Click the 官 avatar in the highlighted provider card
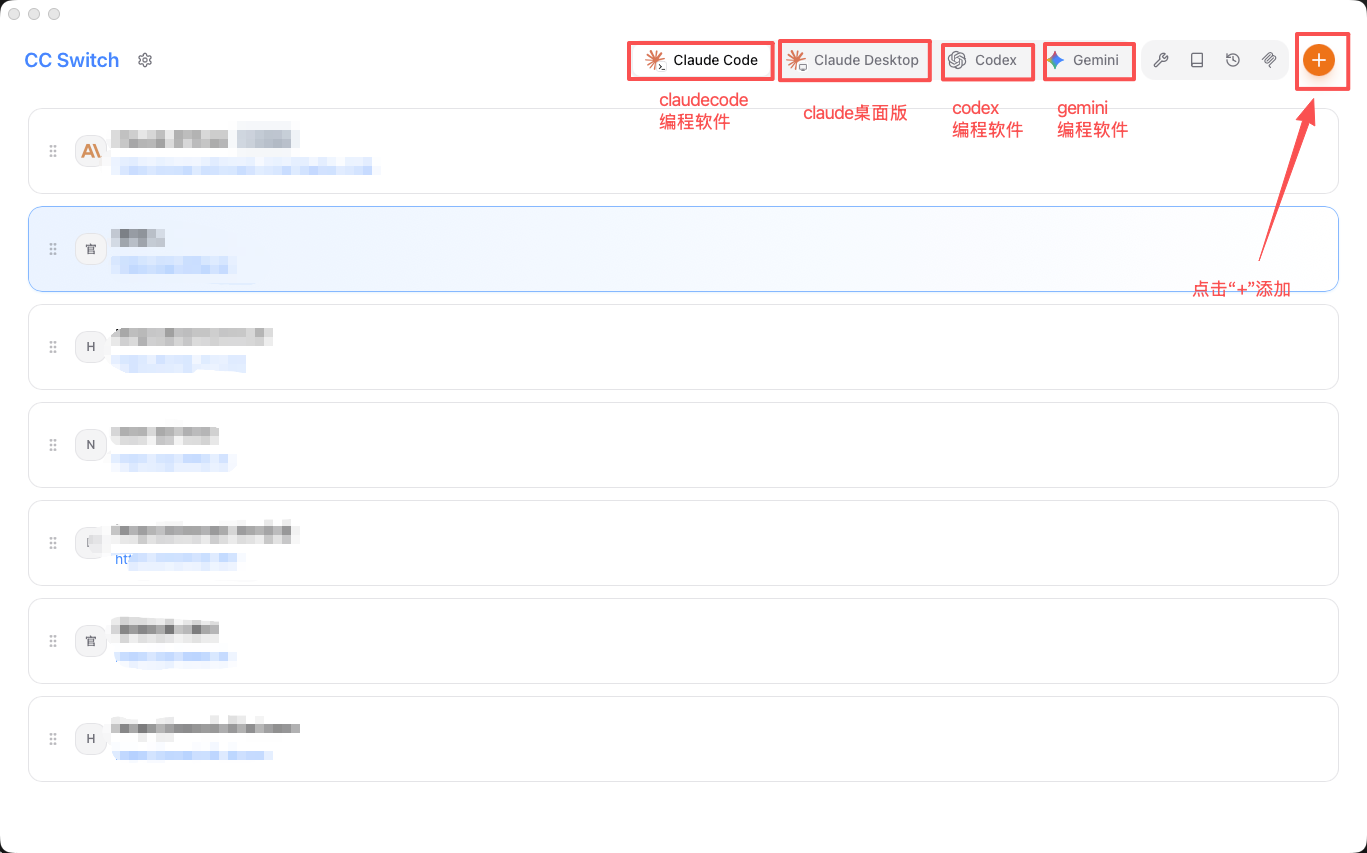1367x853 pixels. tap(91, 249)
